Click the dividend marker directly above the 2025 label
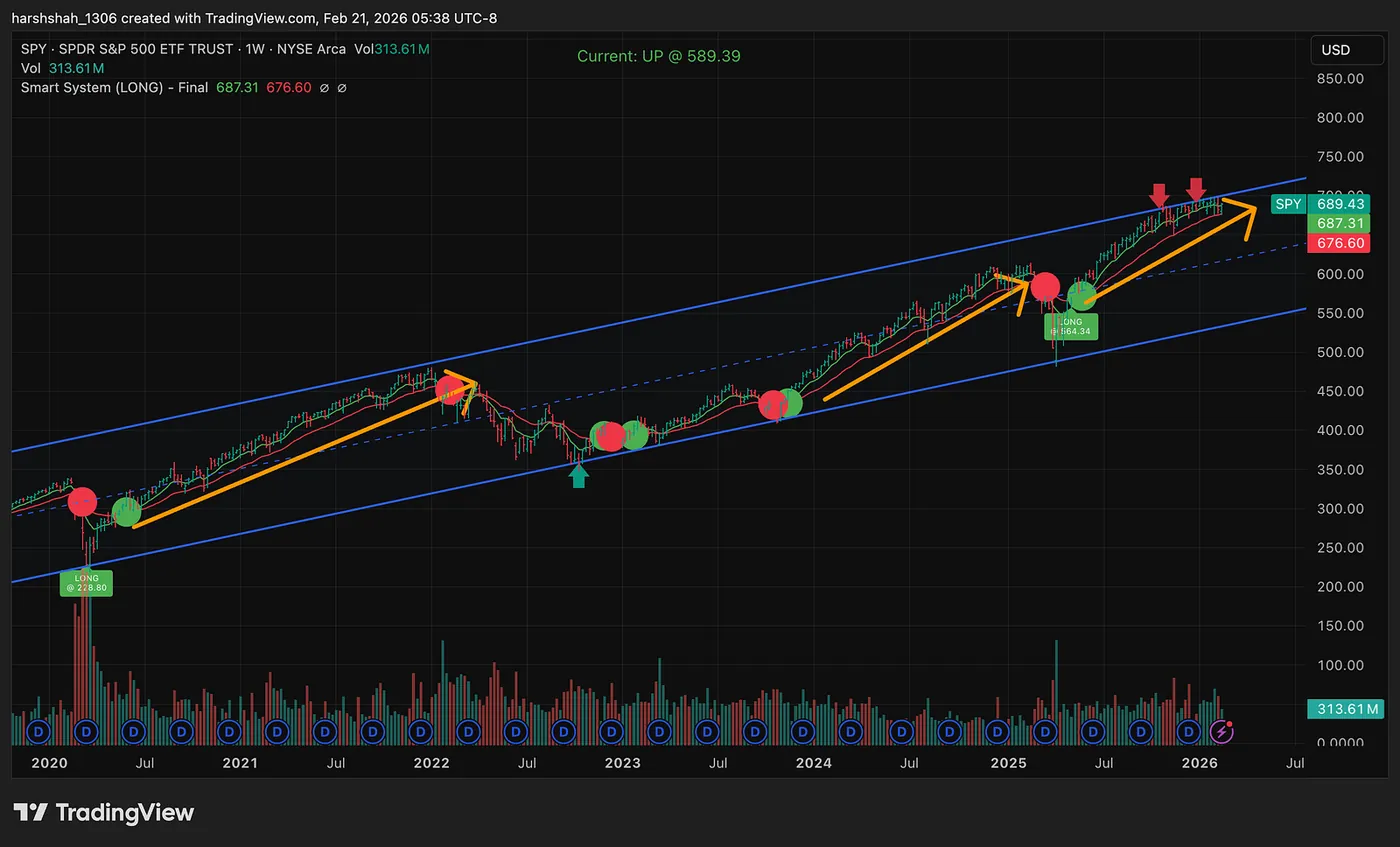 pos(996,732)
